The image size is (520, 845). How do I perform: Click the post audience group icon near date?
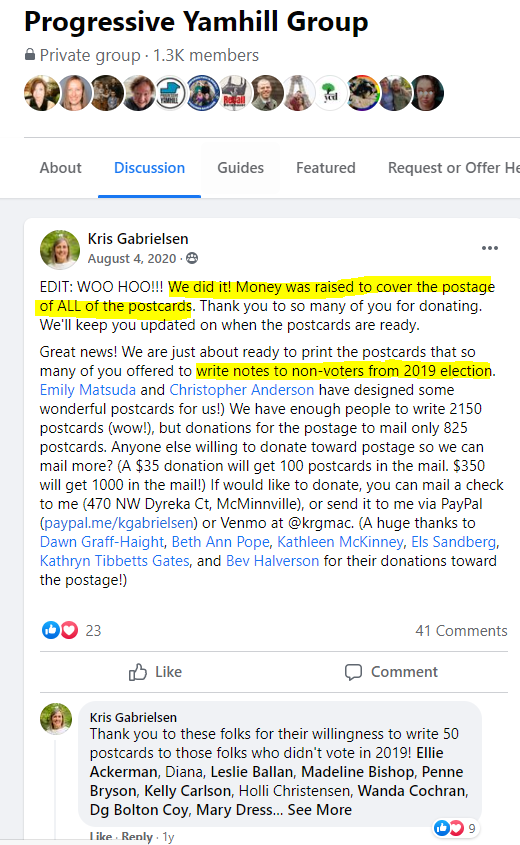pos(192,259)
